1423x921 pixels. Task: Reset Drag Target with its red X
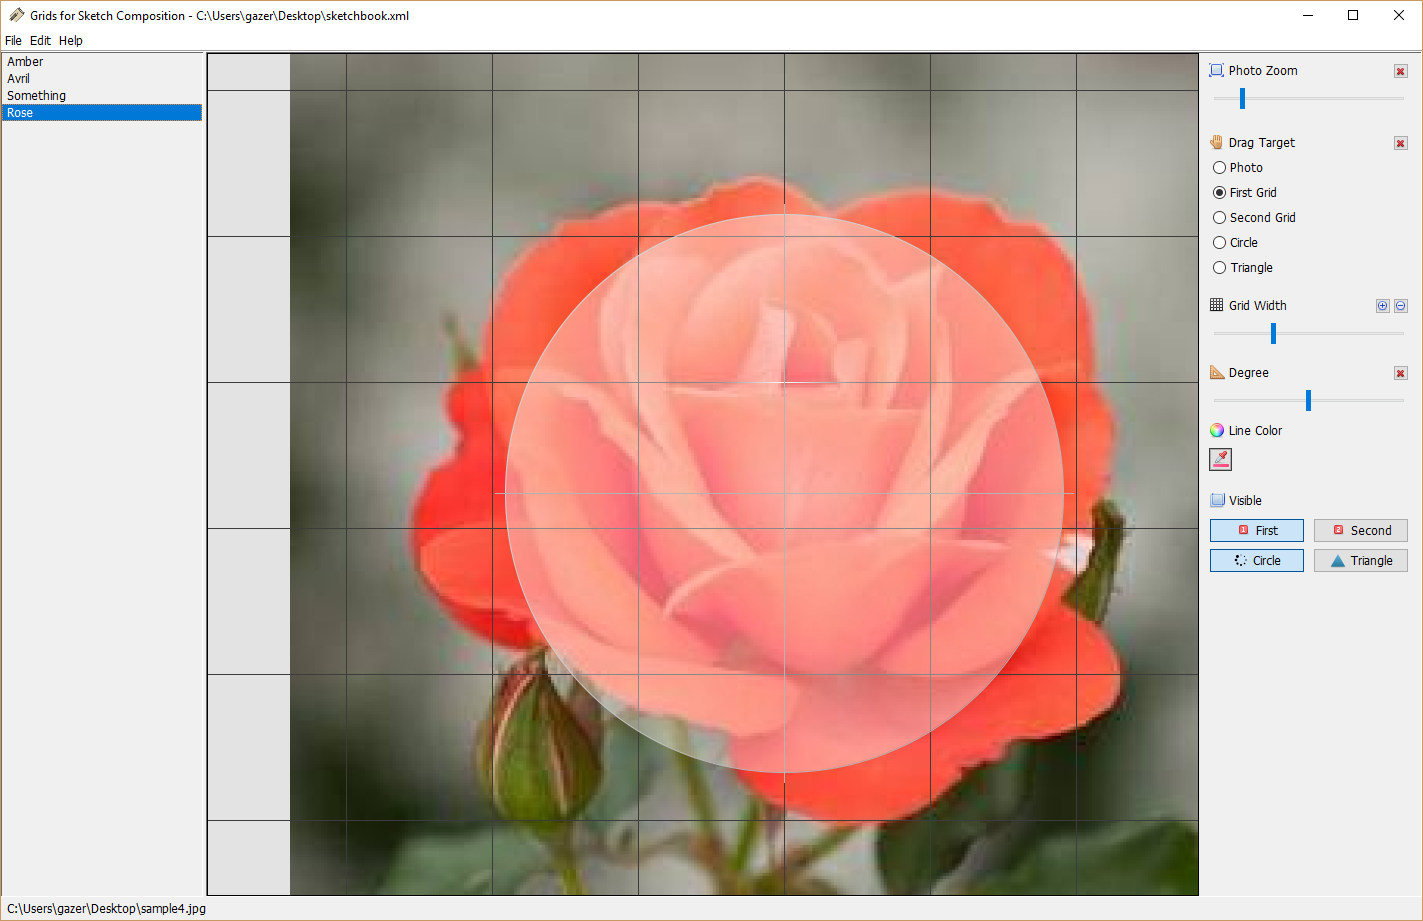(x=1401, y=143)
